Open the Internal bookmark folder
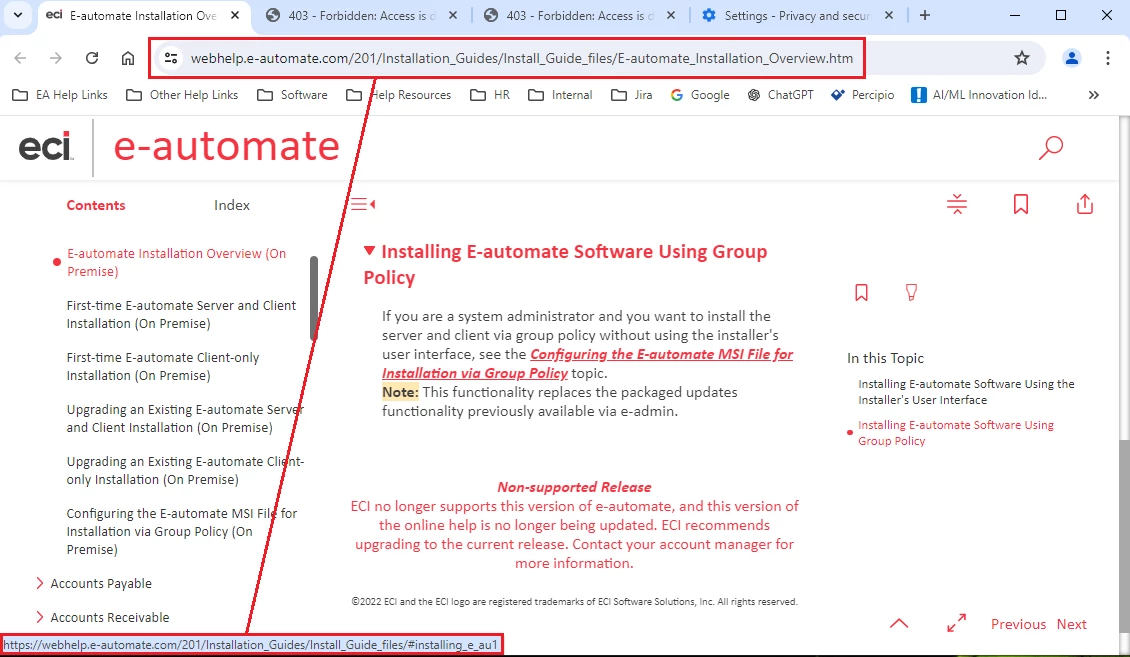This screenshot has width=1130, height=657. (560, 95)
